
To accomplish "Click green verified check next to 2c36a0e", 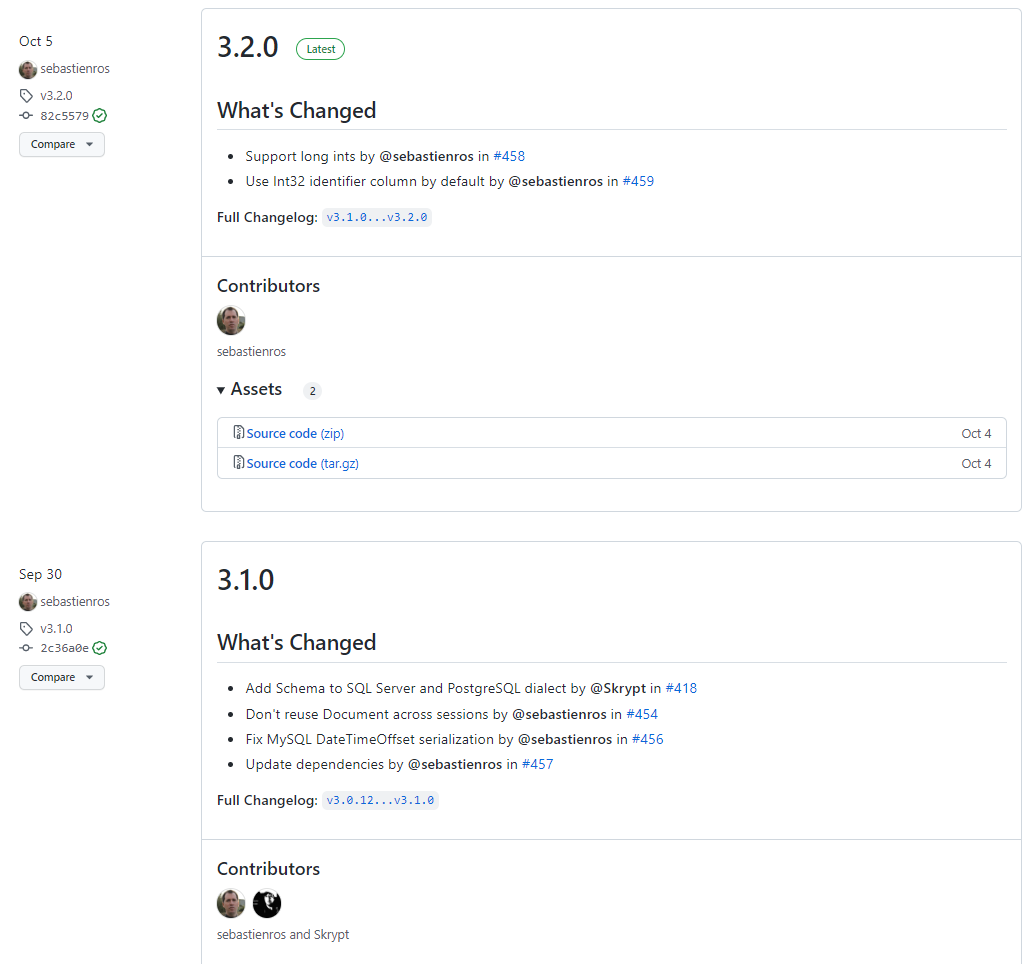I will 99,648.
